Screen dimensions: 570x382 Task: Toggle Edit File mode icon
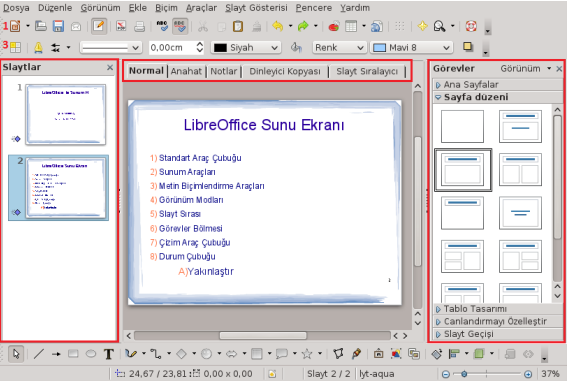[x=99, y=26]
